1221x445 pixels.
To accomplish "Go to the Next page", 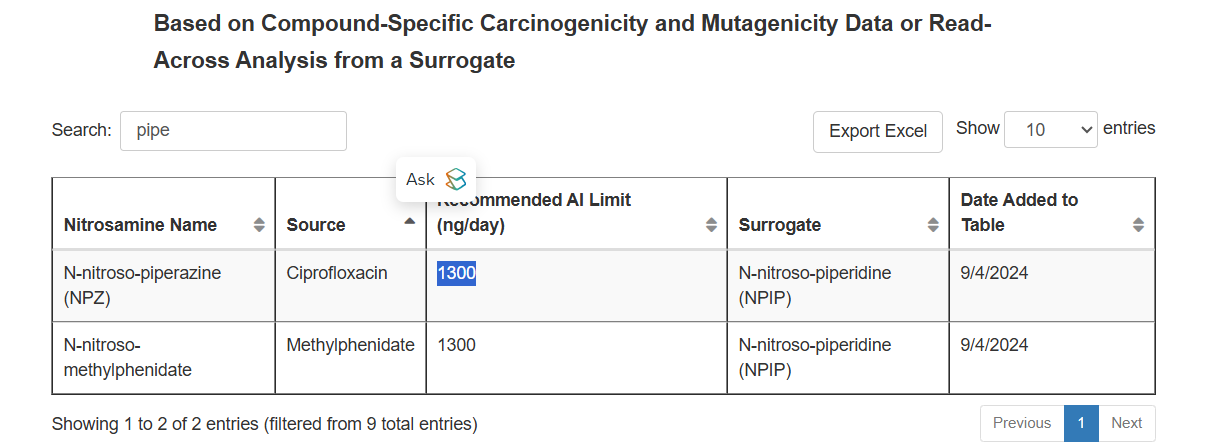I will point(1127,423).
